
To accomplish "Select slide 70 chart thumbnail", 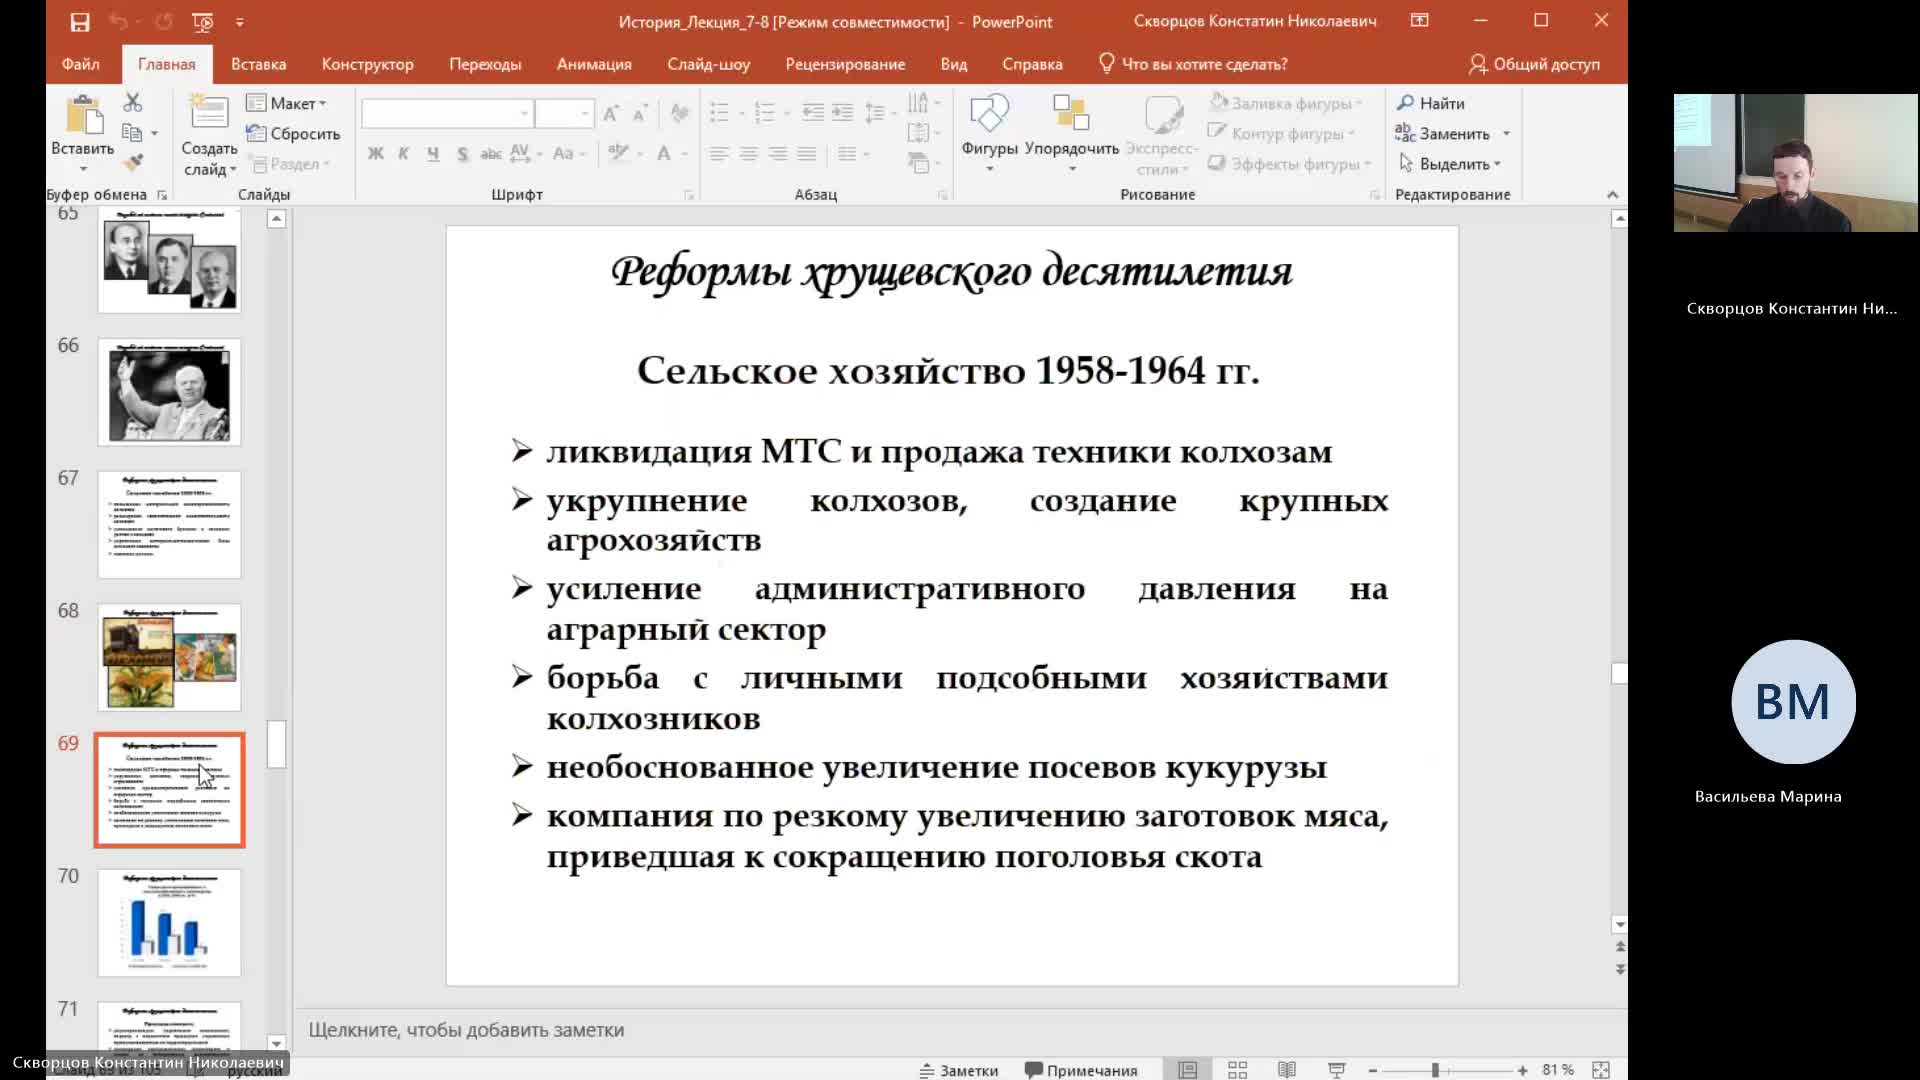I will click(x=169, y=922).
